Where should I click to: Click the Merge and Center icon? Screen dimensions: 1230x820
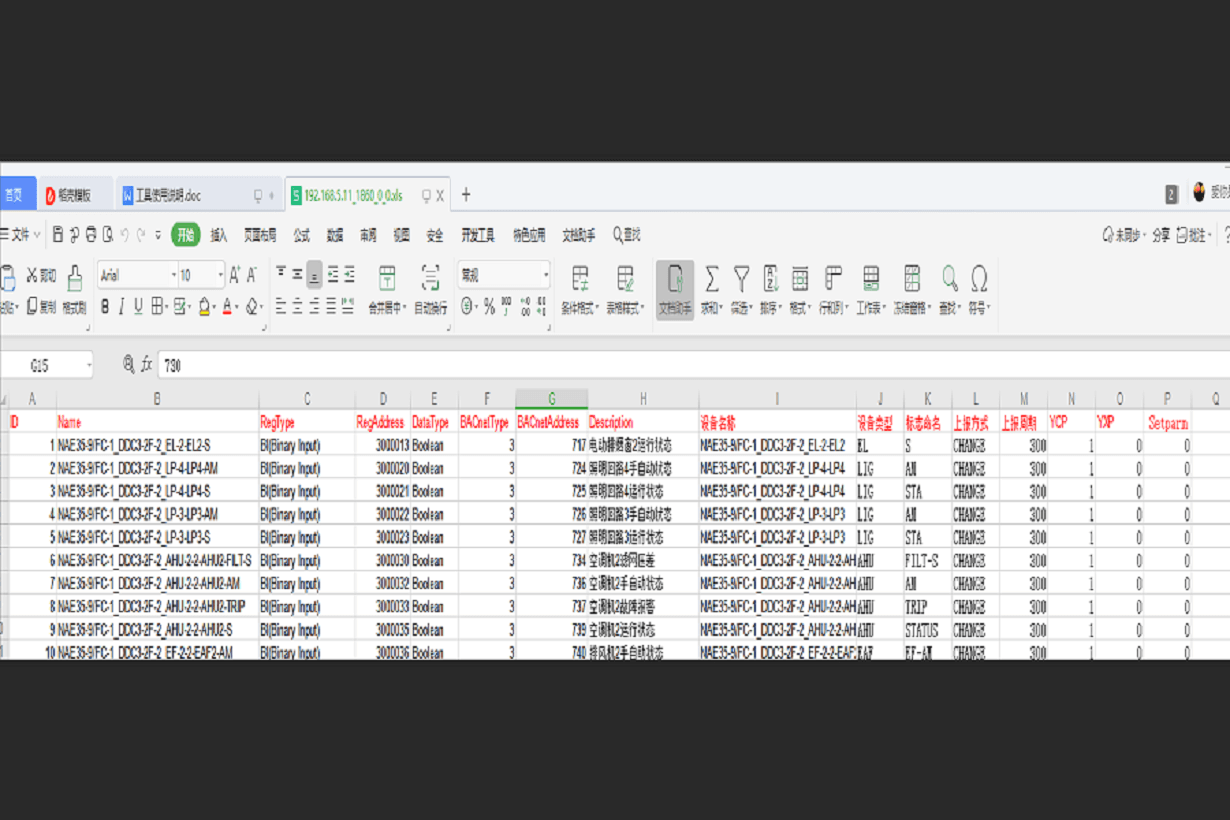(387, 278)
